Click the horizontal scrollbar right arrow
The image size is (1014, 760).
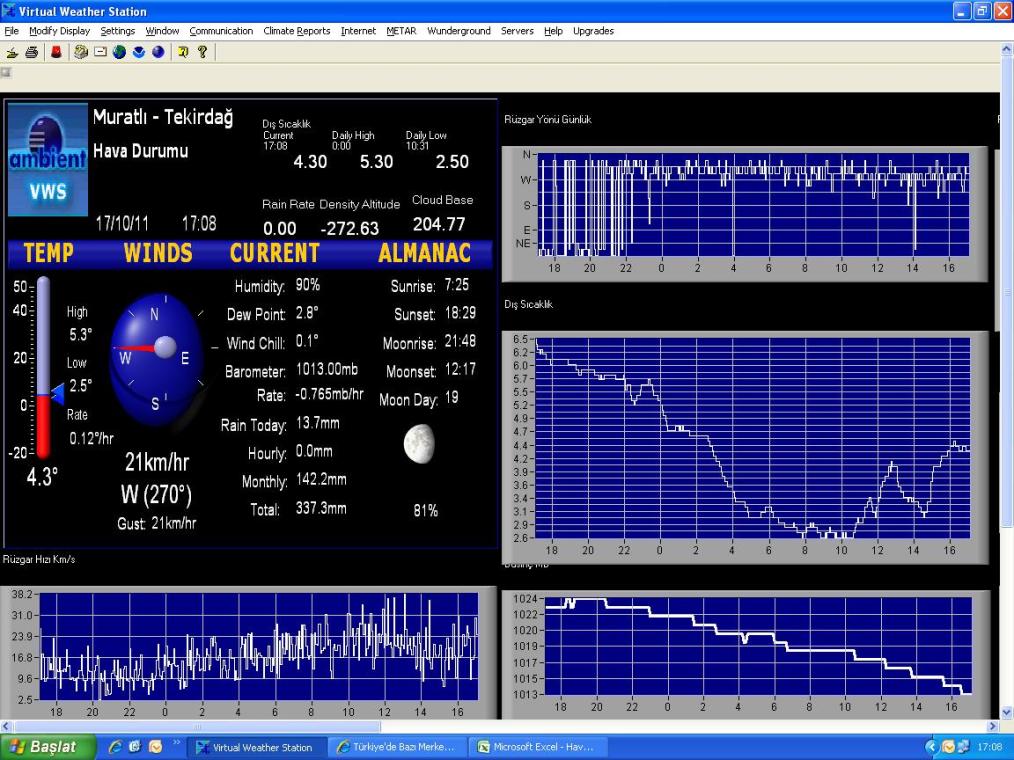tap(992, 727)
